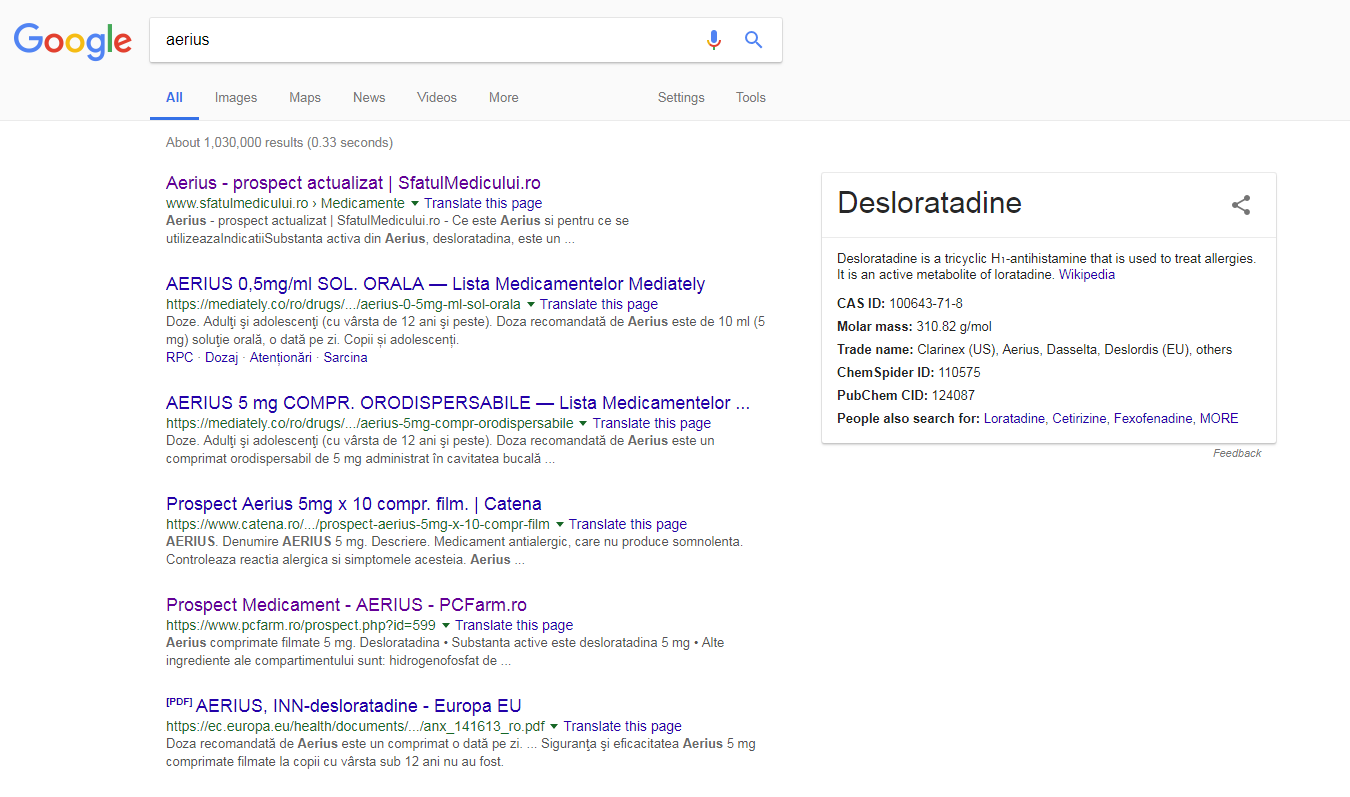Click the About 1,030,000 results text
The height and width of the screenshot is (797, 1350).
click(x=279, y=142)
